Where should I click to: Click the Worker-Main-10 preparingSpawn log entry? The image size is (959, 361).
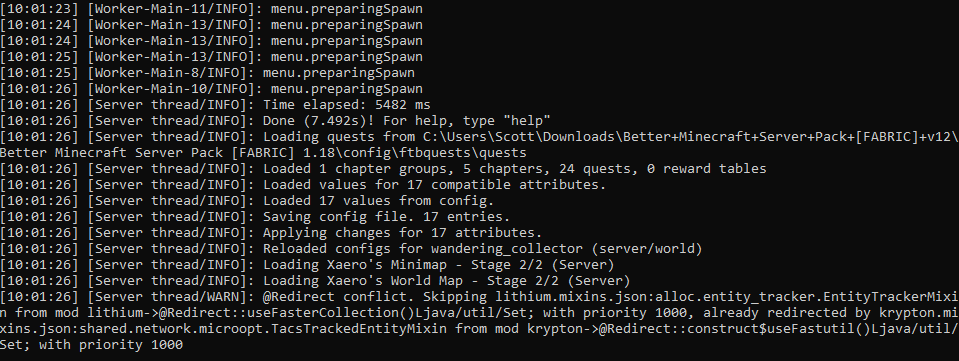[x=211, y=88]
